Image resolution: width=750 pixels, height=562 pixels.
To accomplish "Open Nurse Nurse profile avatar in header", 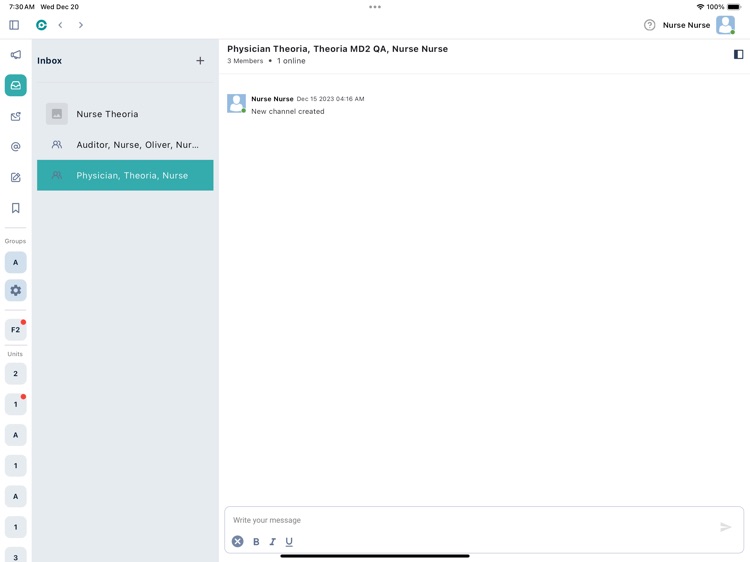I will pos(725,25).
